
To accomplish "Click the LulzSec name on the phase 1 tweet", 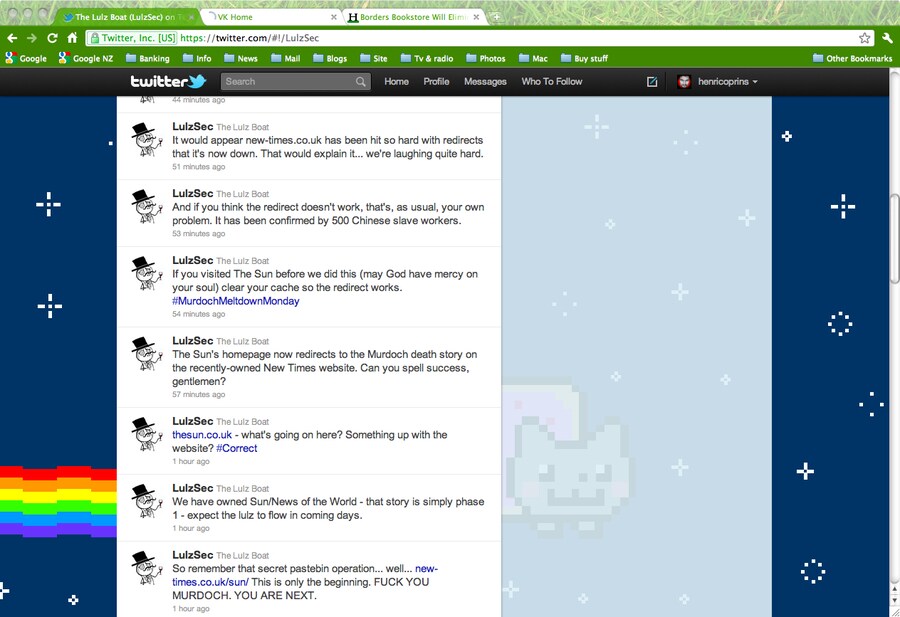I will [192, 488].
